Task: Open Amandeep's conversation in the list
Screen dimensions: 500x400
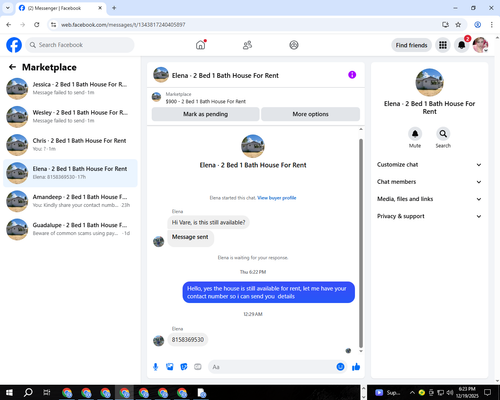Action: 70,201
